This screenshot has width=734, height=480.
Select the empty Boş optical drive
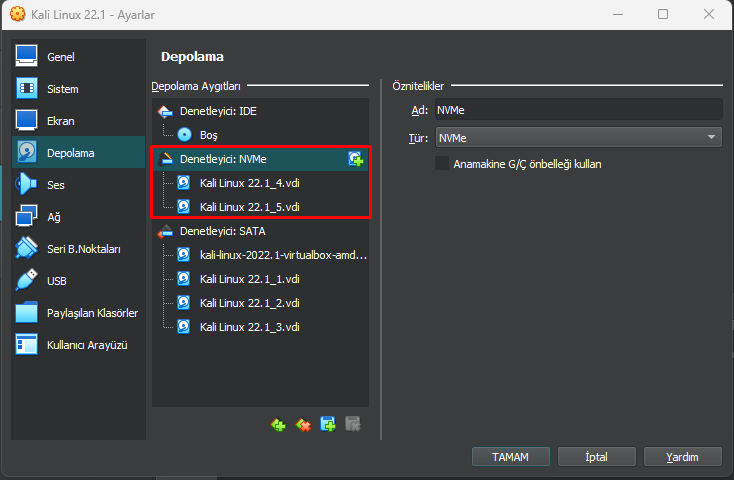click(x=261, y=135)
